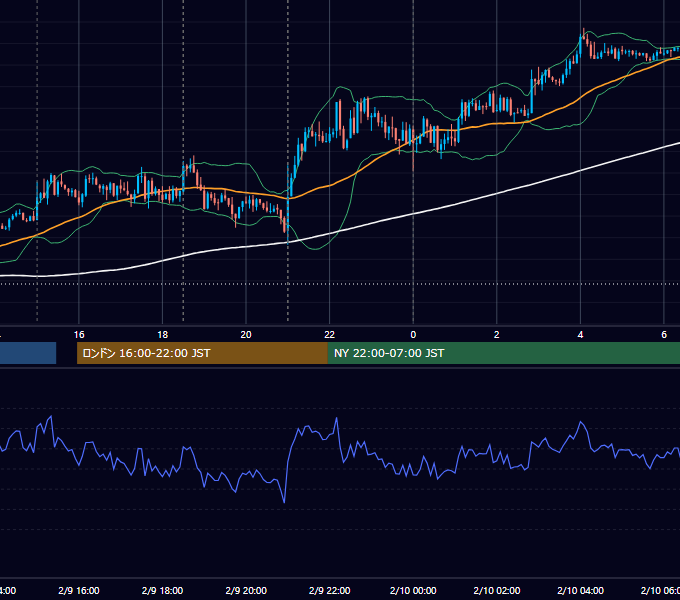This screenshot has width=680, height=600.
Task: Click the 2/9 20:00 time label
Action: 246,590
